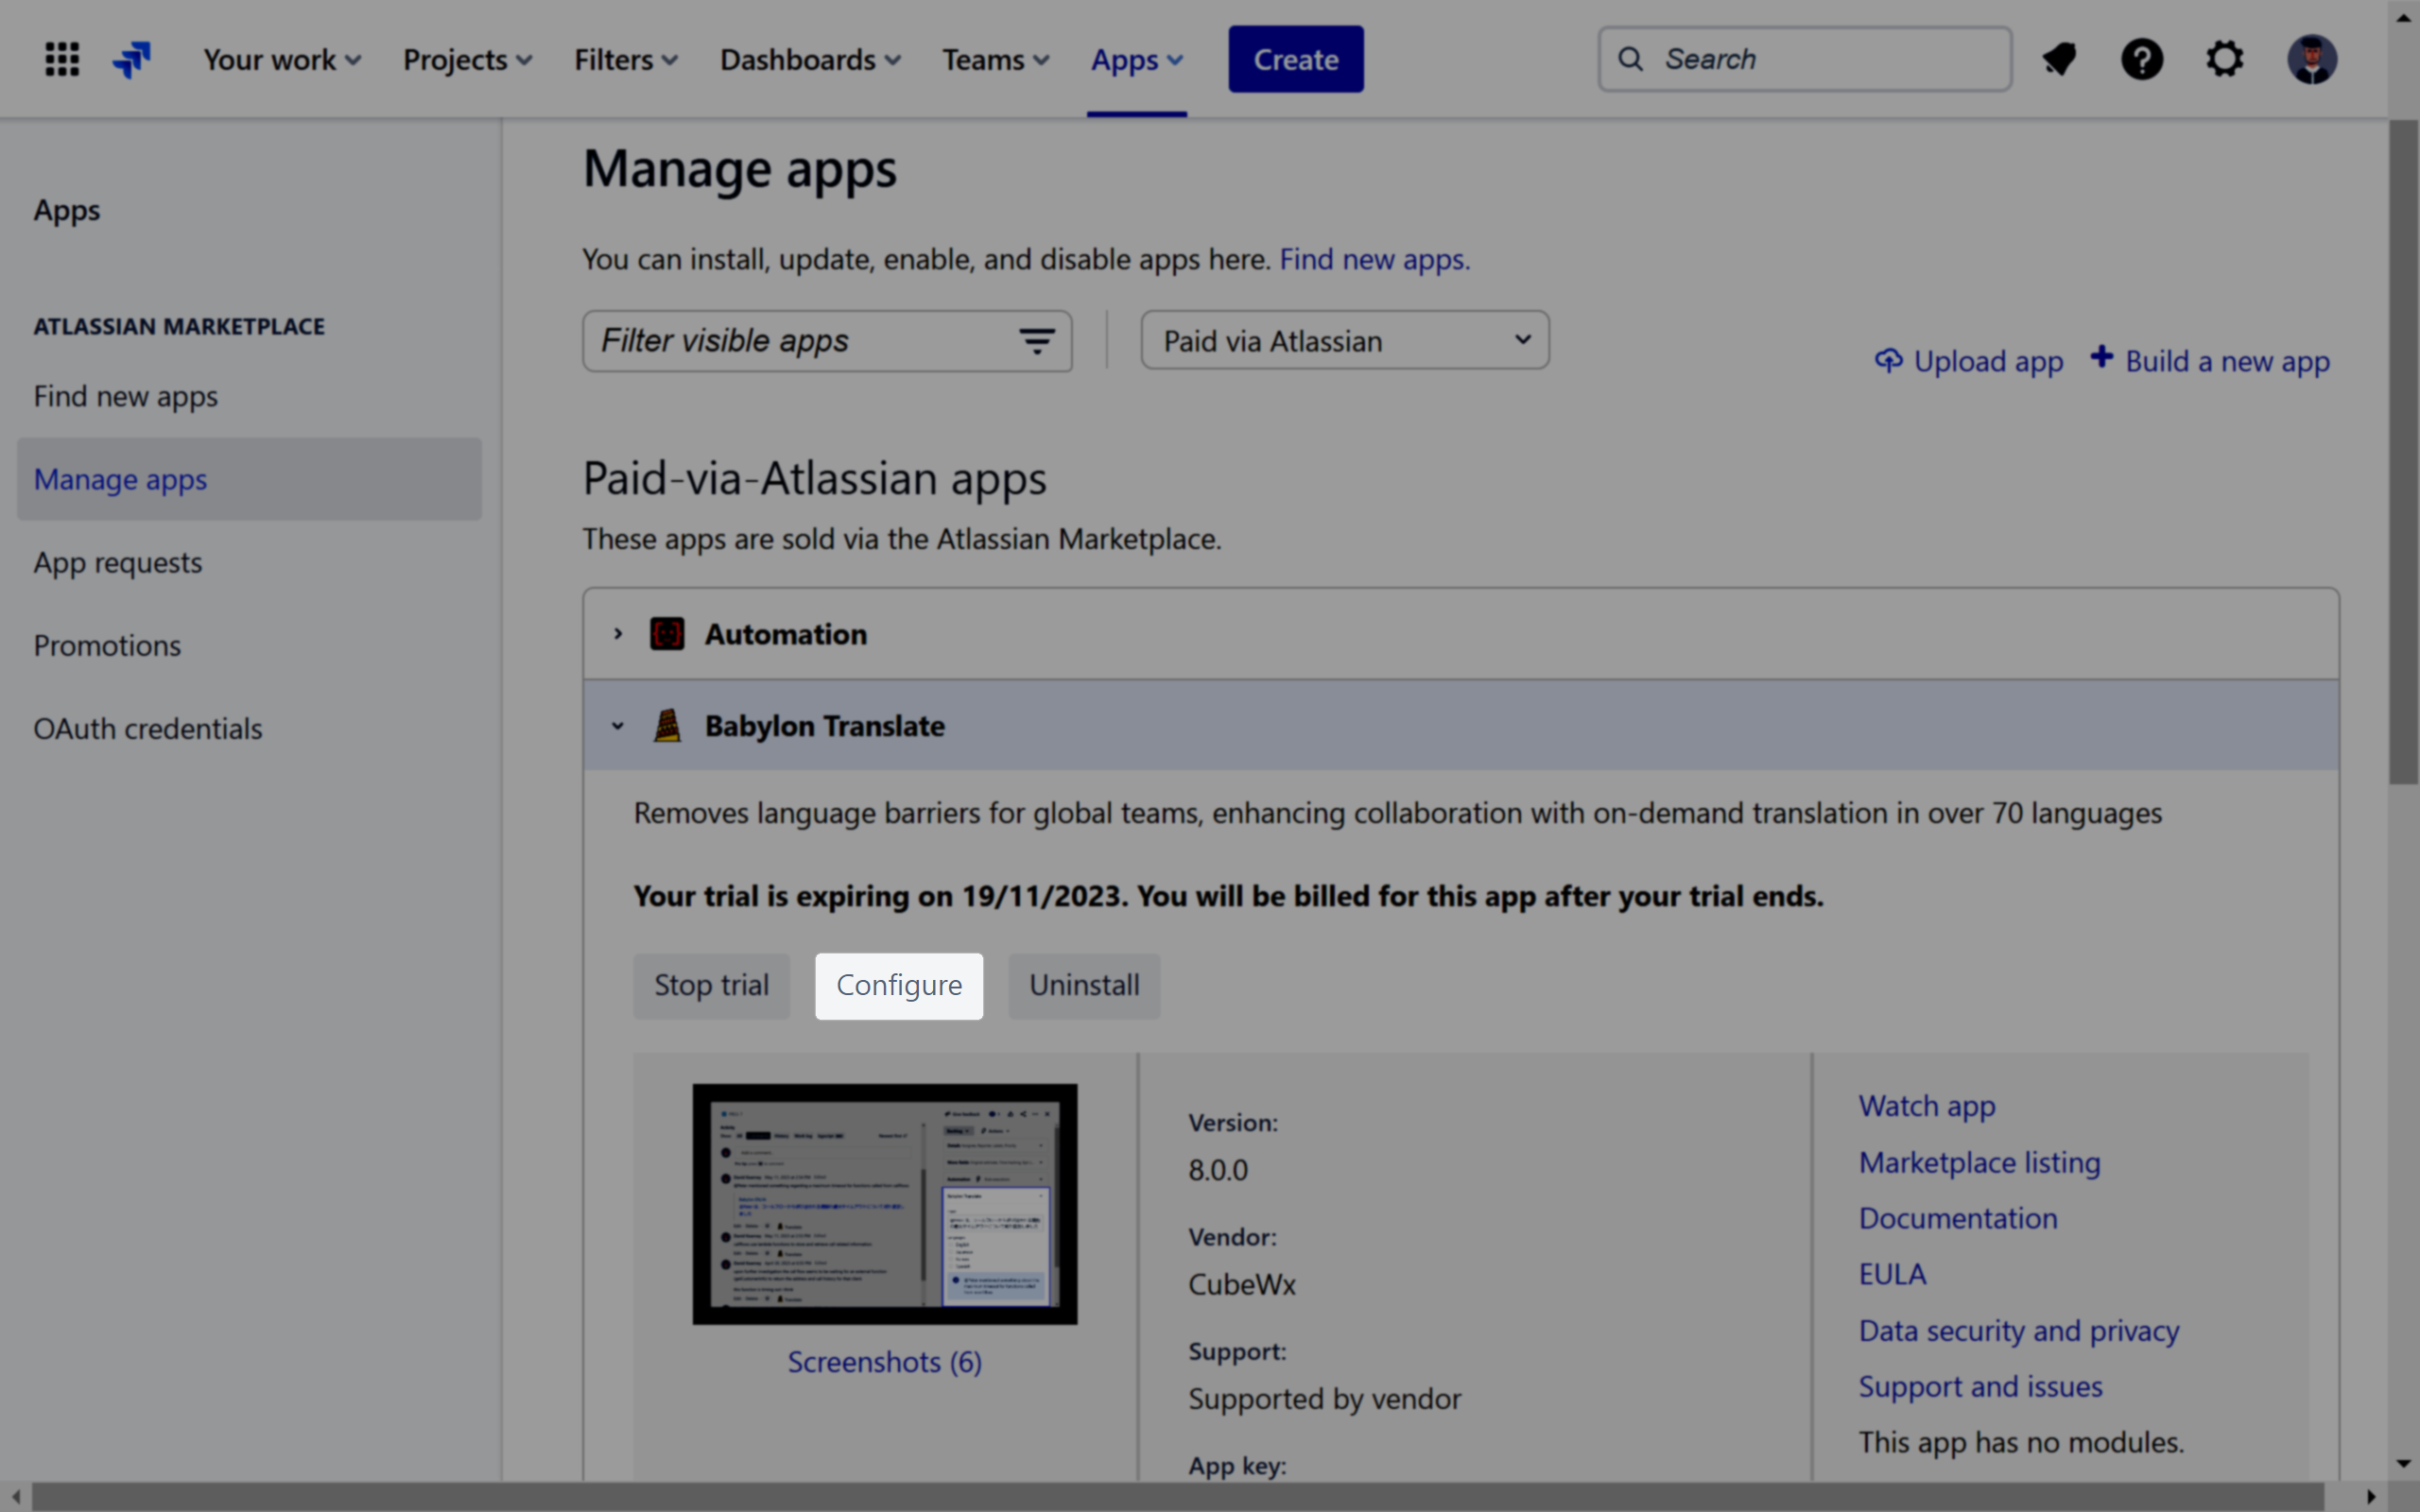Click the vertical scrollbar thumb
Image resolution: width=2420 pixels, height=1512 pixels.
2404,452
